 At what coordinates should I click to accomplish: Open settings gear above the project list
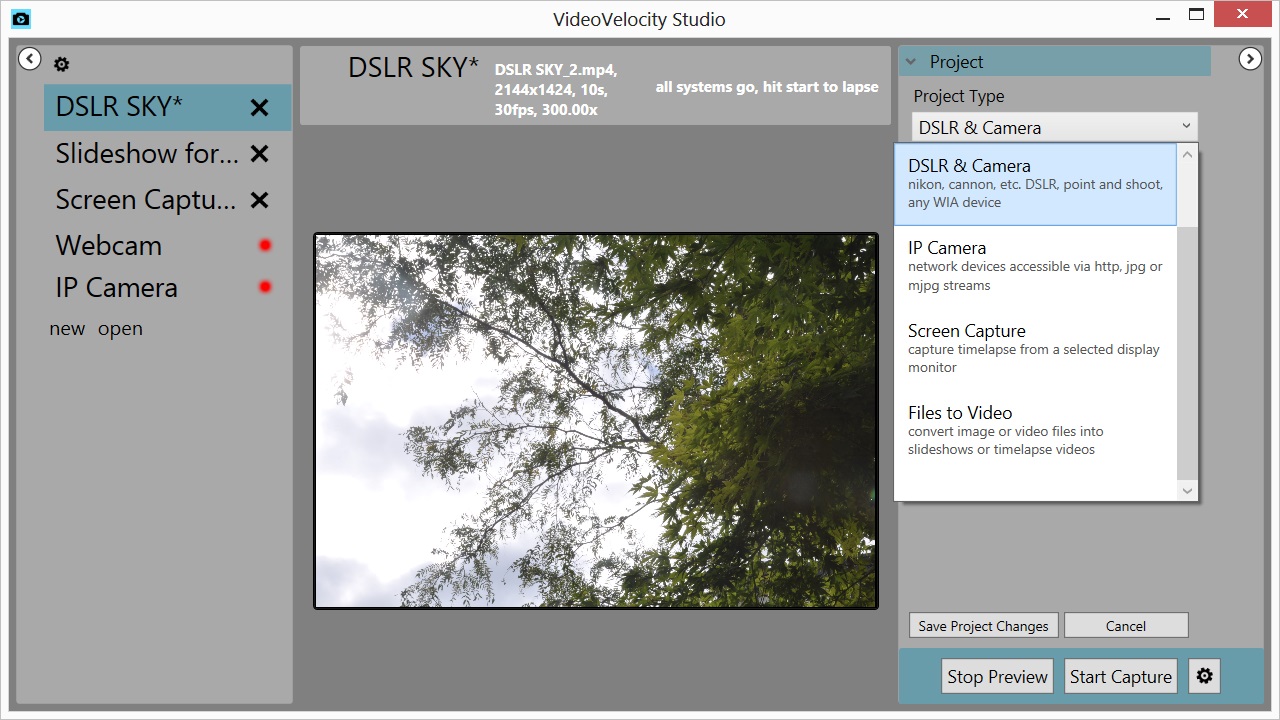pos(62,65)
